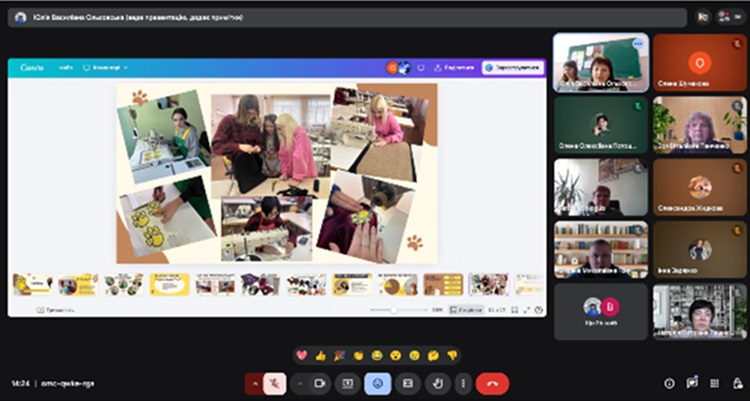Screen dimensions: 750x401
Task: Expand video settings arrow beside camera
Action: click(x=302, y=383)
